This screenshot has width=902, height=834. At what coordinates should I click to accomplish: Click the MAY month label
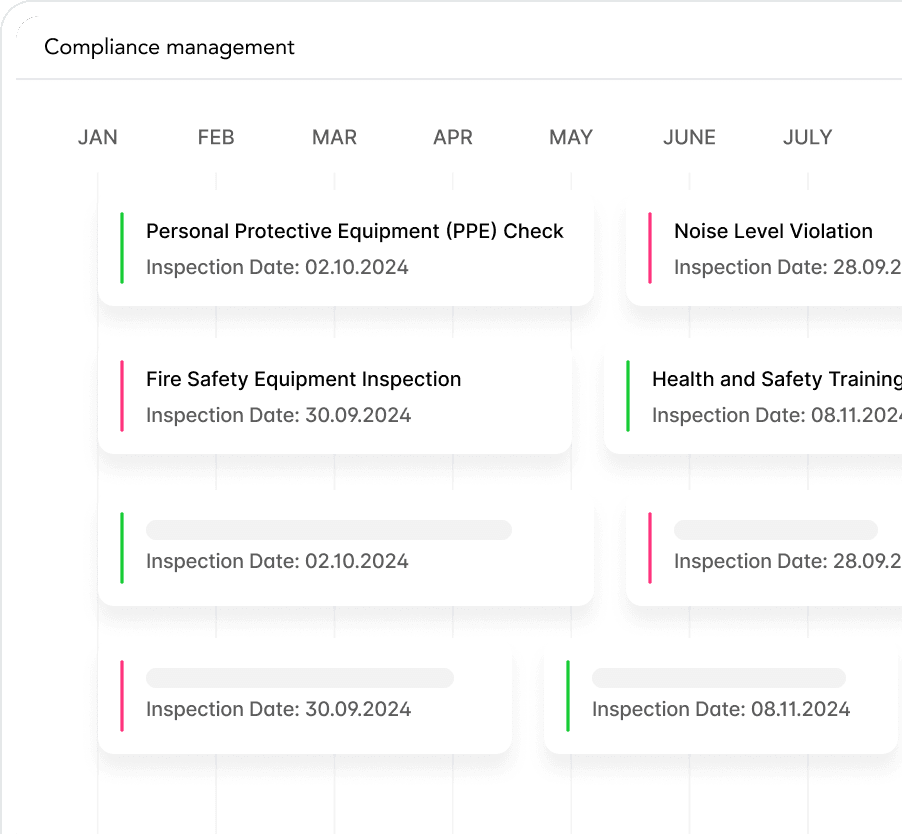[x=571, y=137]
